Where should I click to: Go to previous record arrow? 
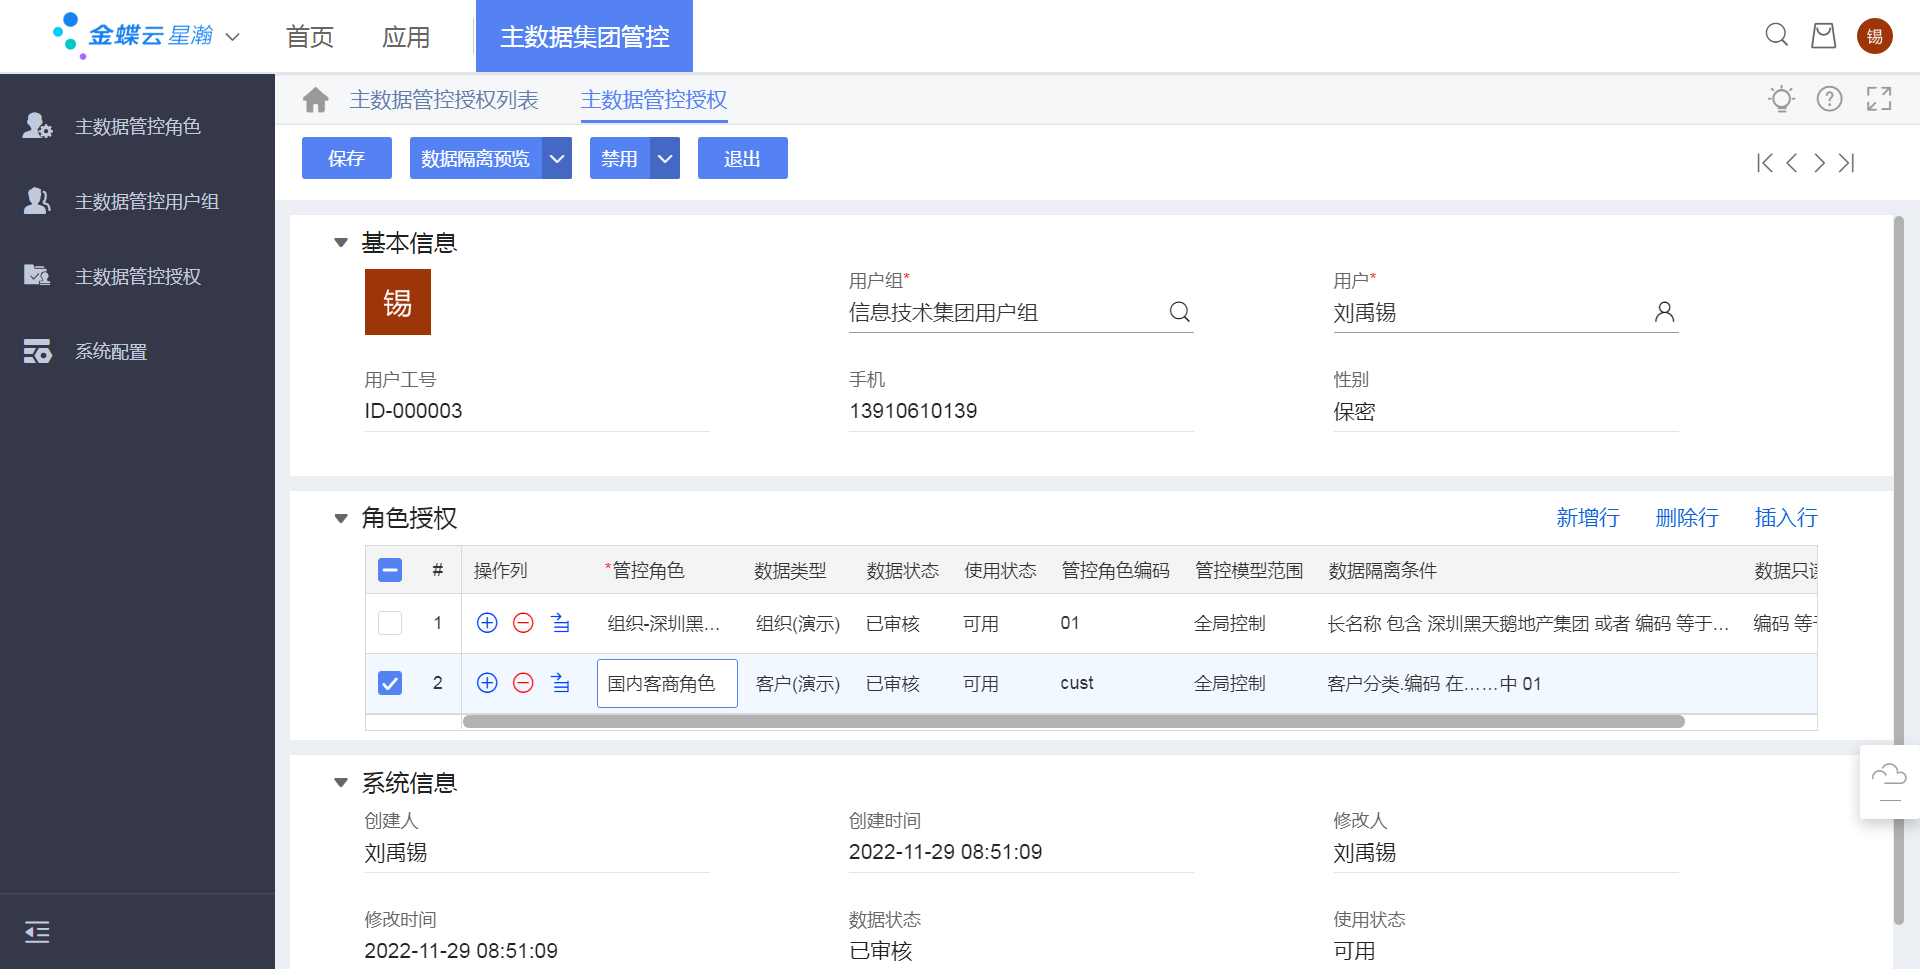(1792, 163)
